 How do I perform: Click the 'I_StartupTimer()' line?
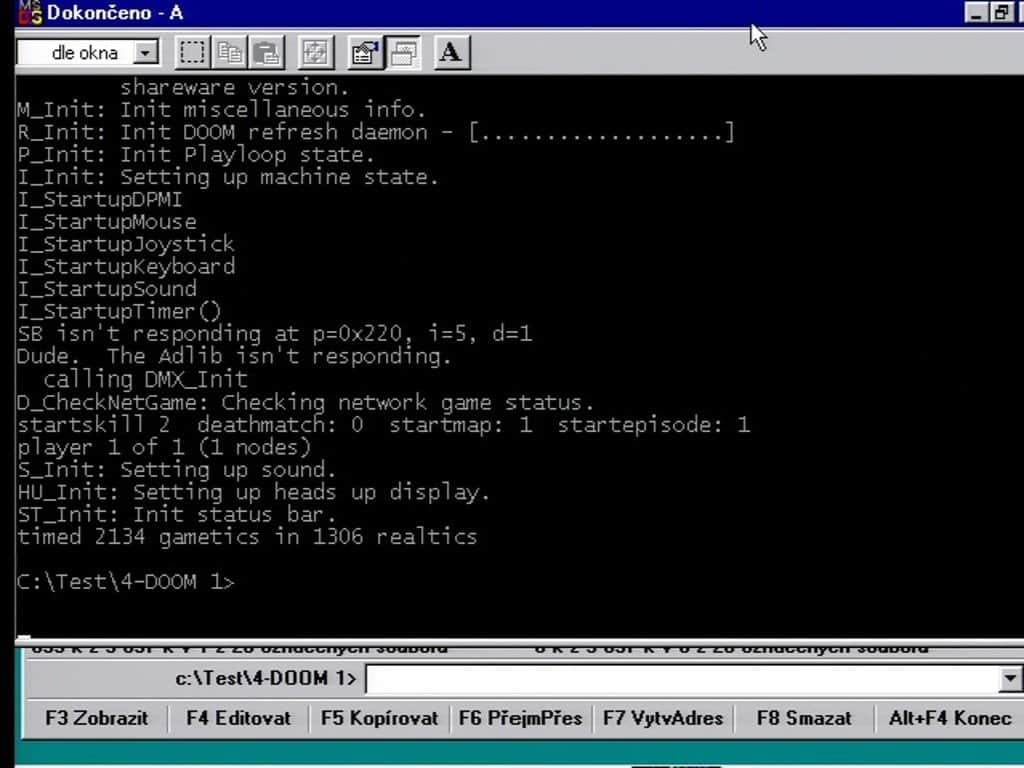point(120,311)
